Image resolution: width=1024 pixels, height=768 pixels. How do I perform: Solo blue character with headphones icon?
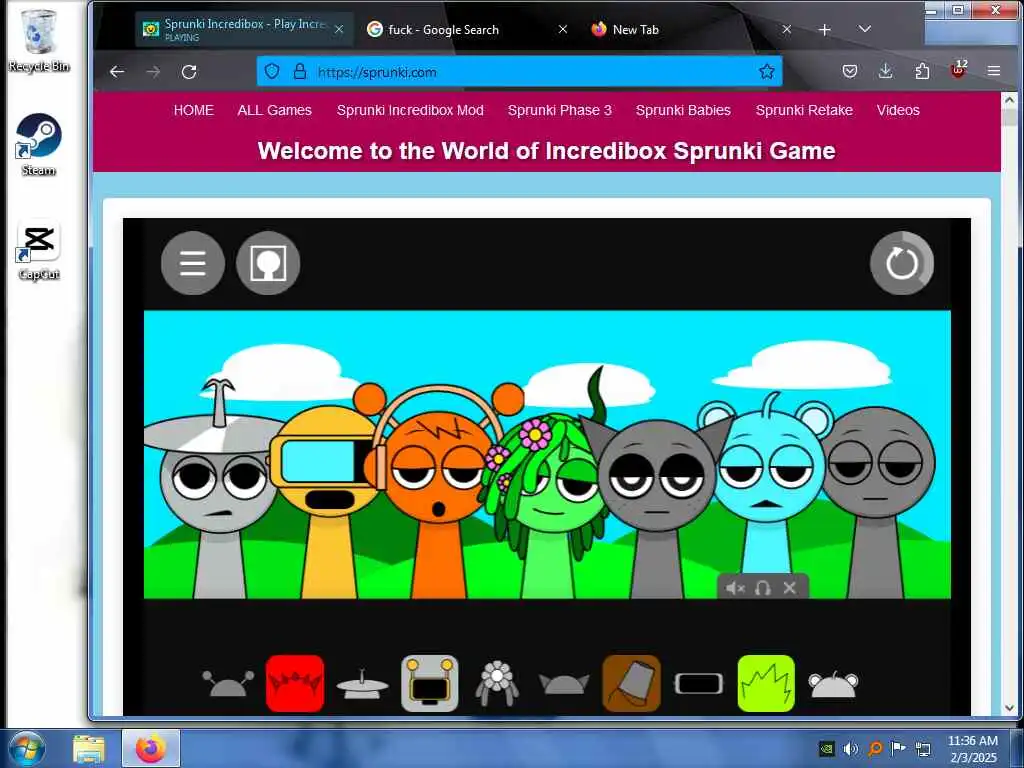pyautogui.click(x=762, y=588)
